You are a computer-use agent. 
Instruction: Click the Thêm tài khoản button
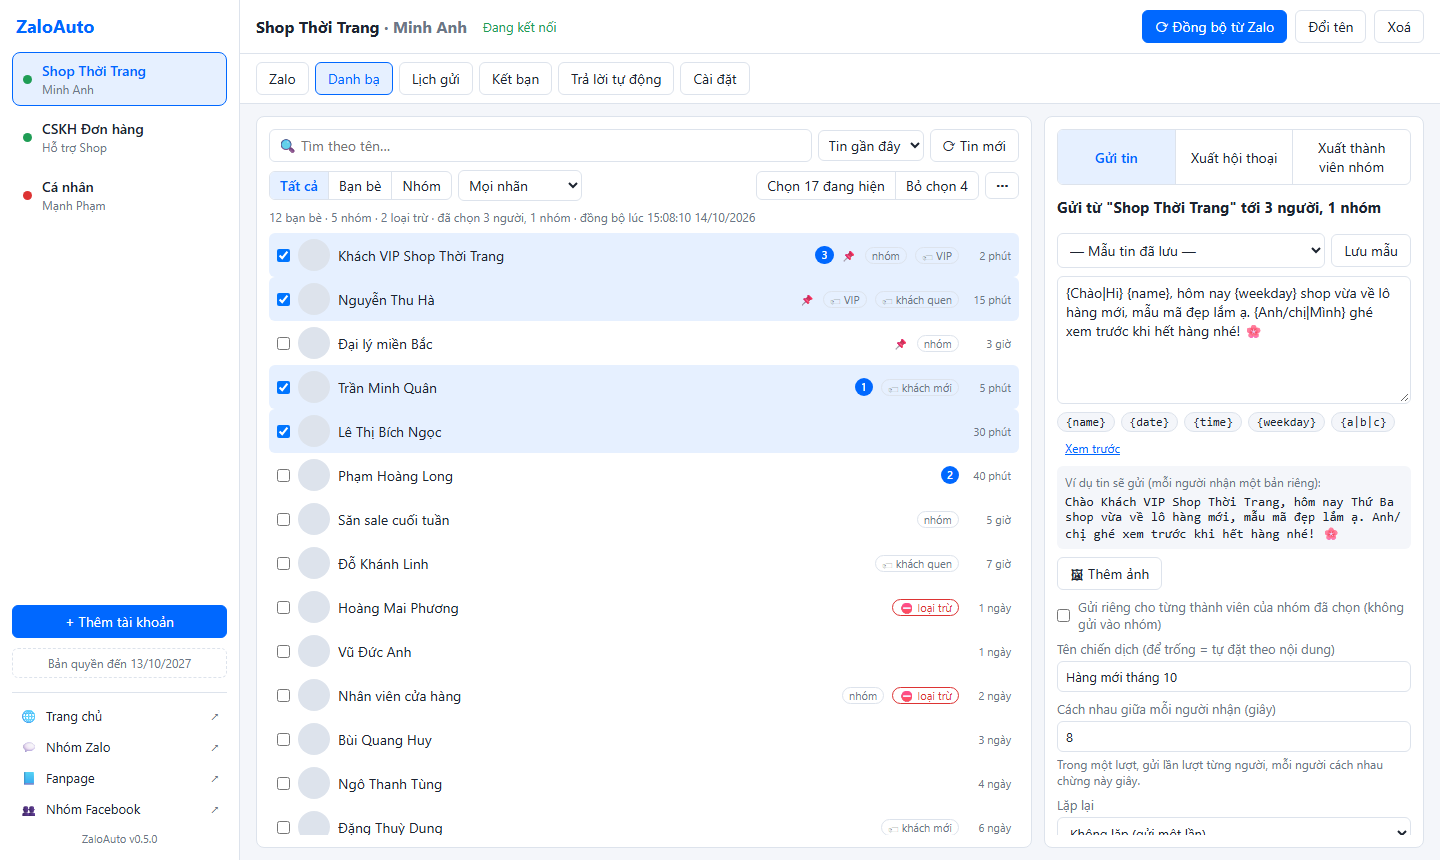(119, 622)
